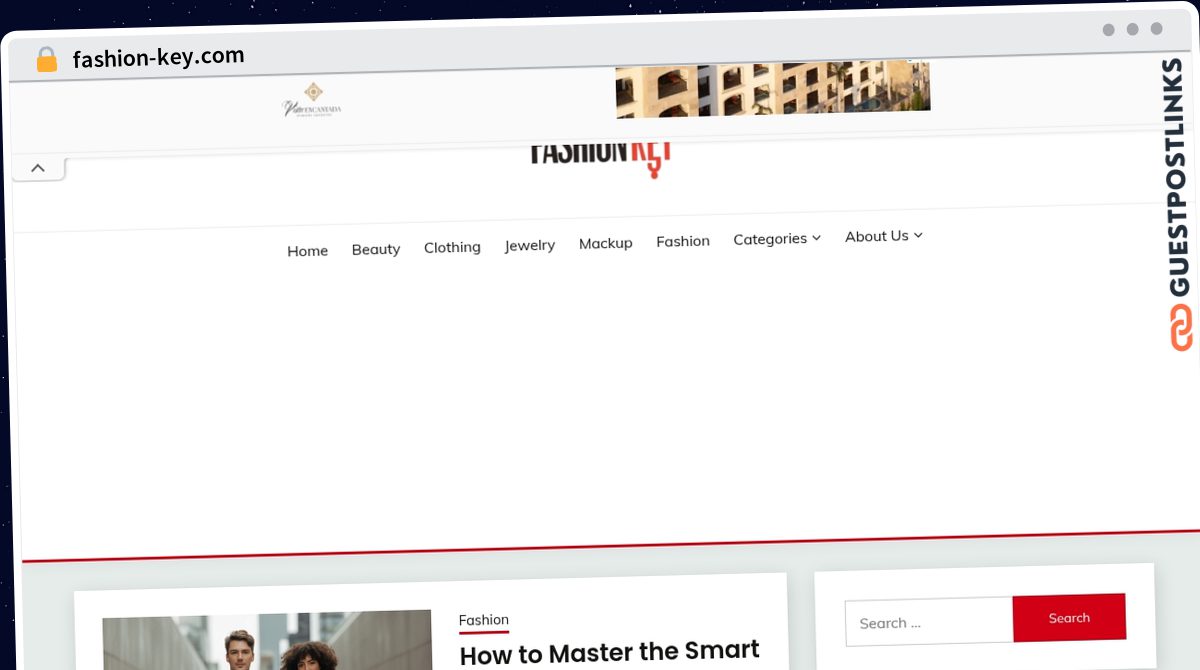The image size is (1200, 670).
Task: Click the Fashion category tag on article
Action: (x=484, y=620)
